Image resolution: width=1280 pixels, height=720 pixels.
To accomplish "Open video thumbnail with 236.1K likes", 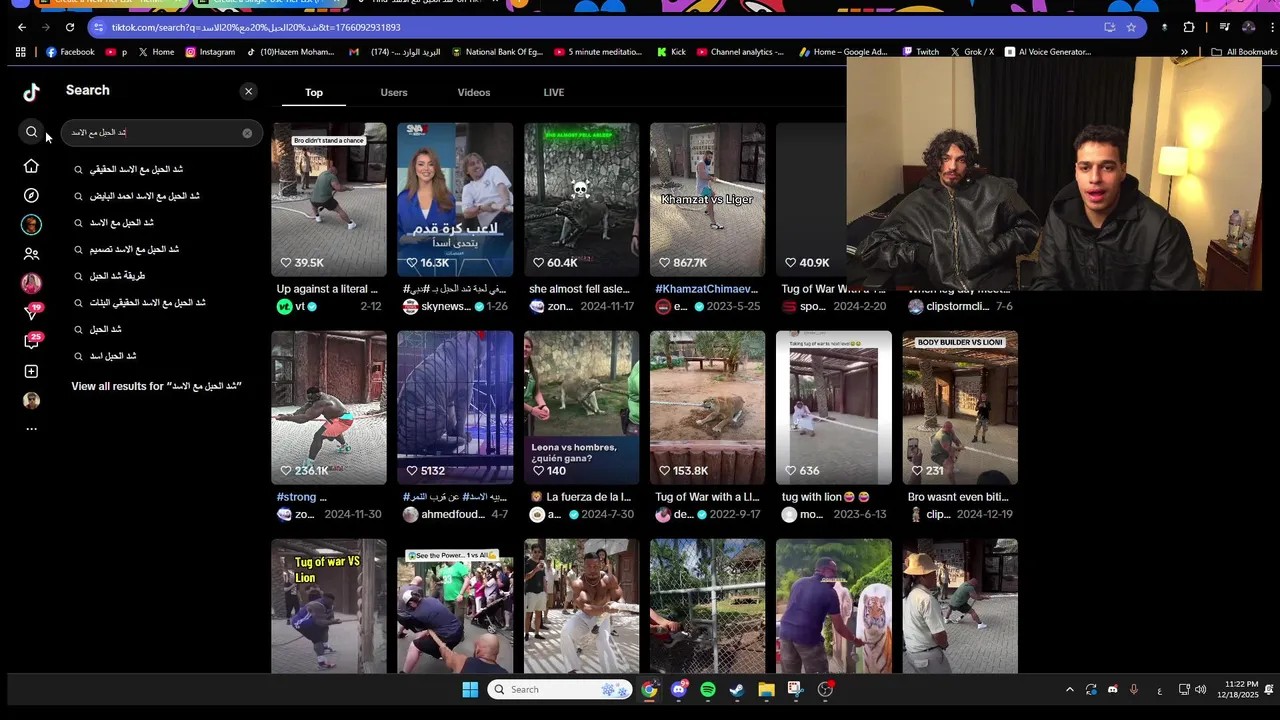I will click(x=328, y=407).
